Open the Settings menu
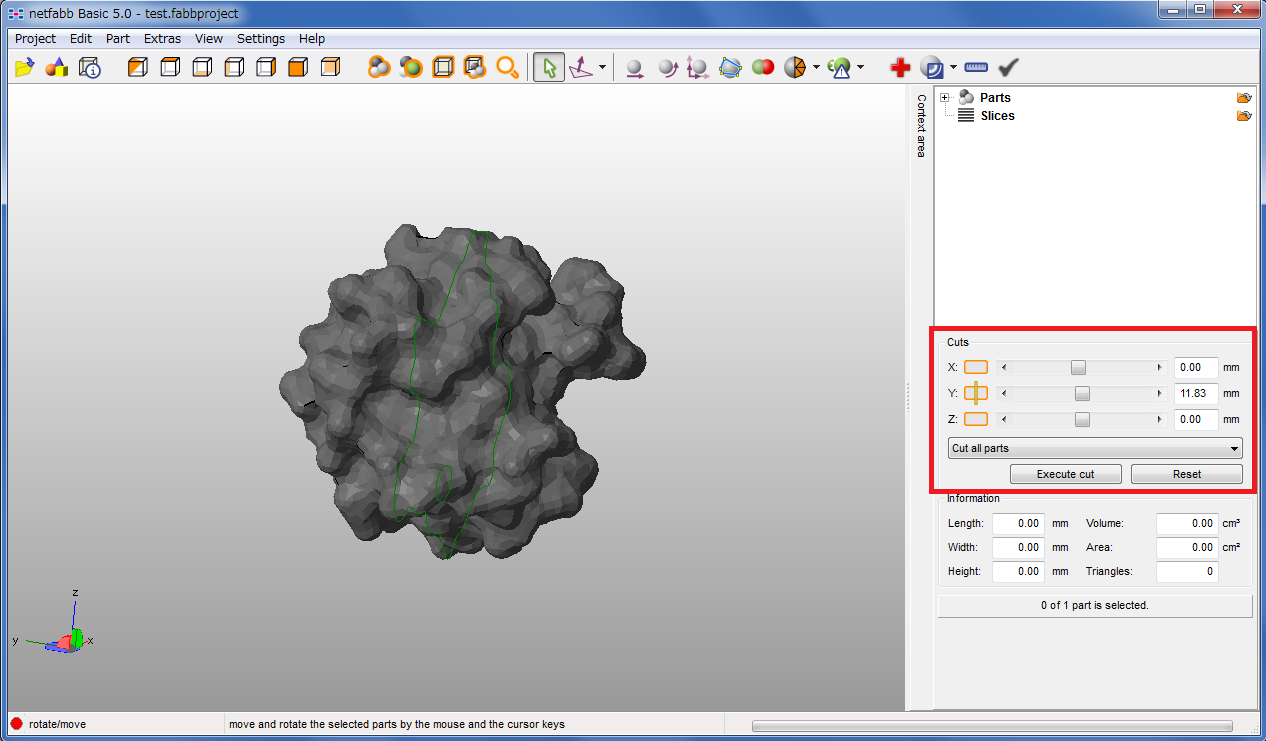 (260, 39)
